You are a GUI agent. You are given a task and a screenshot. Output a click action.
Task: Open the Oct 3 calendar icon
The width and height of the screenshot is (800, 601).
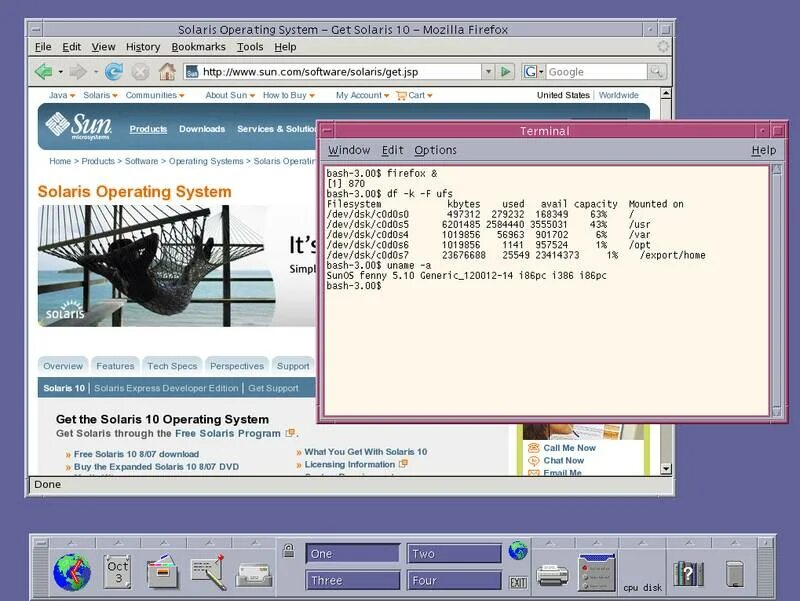tap(117, 572)
